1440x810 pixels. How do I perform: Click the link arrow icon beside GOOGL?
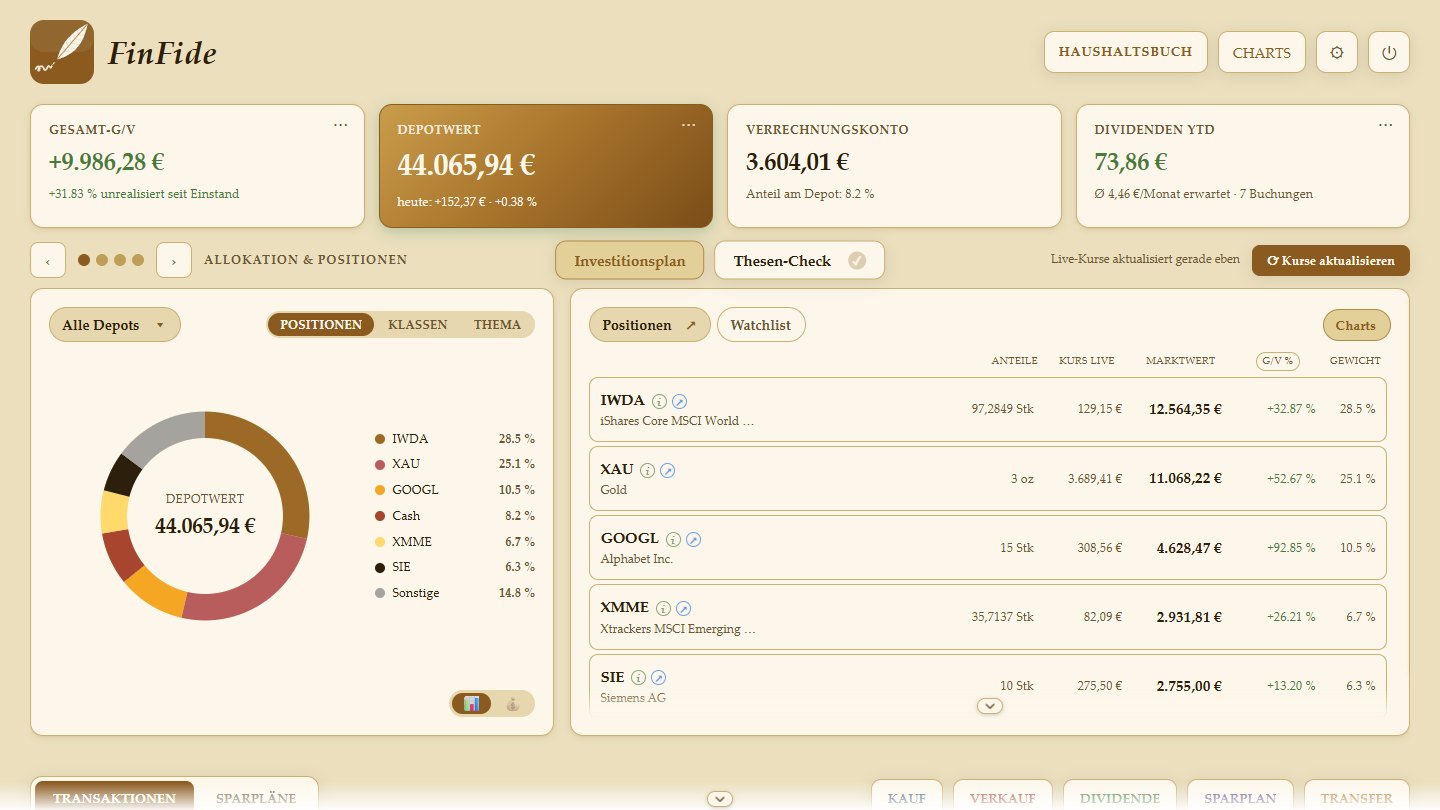[693, 539]
